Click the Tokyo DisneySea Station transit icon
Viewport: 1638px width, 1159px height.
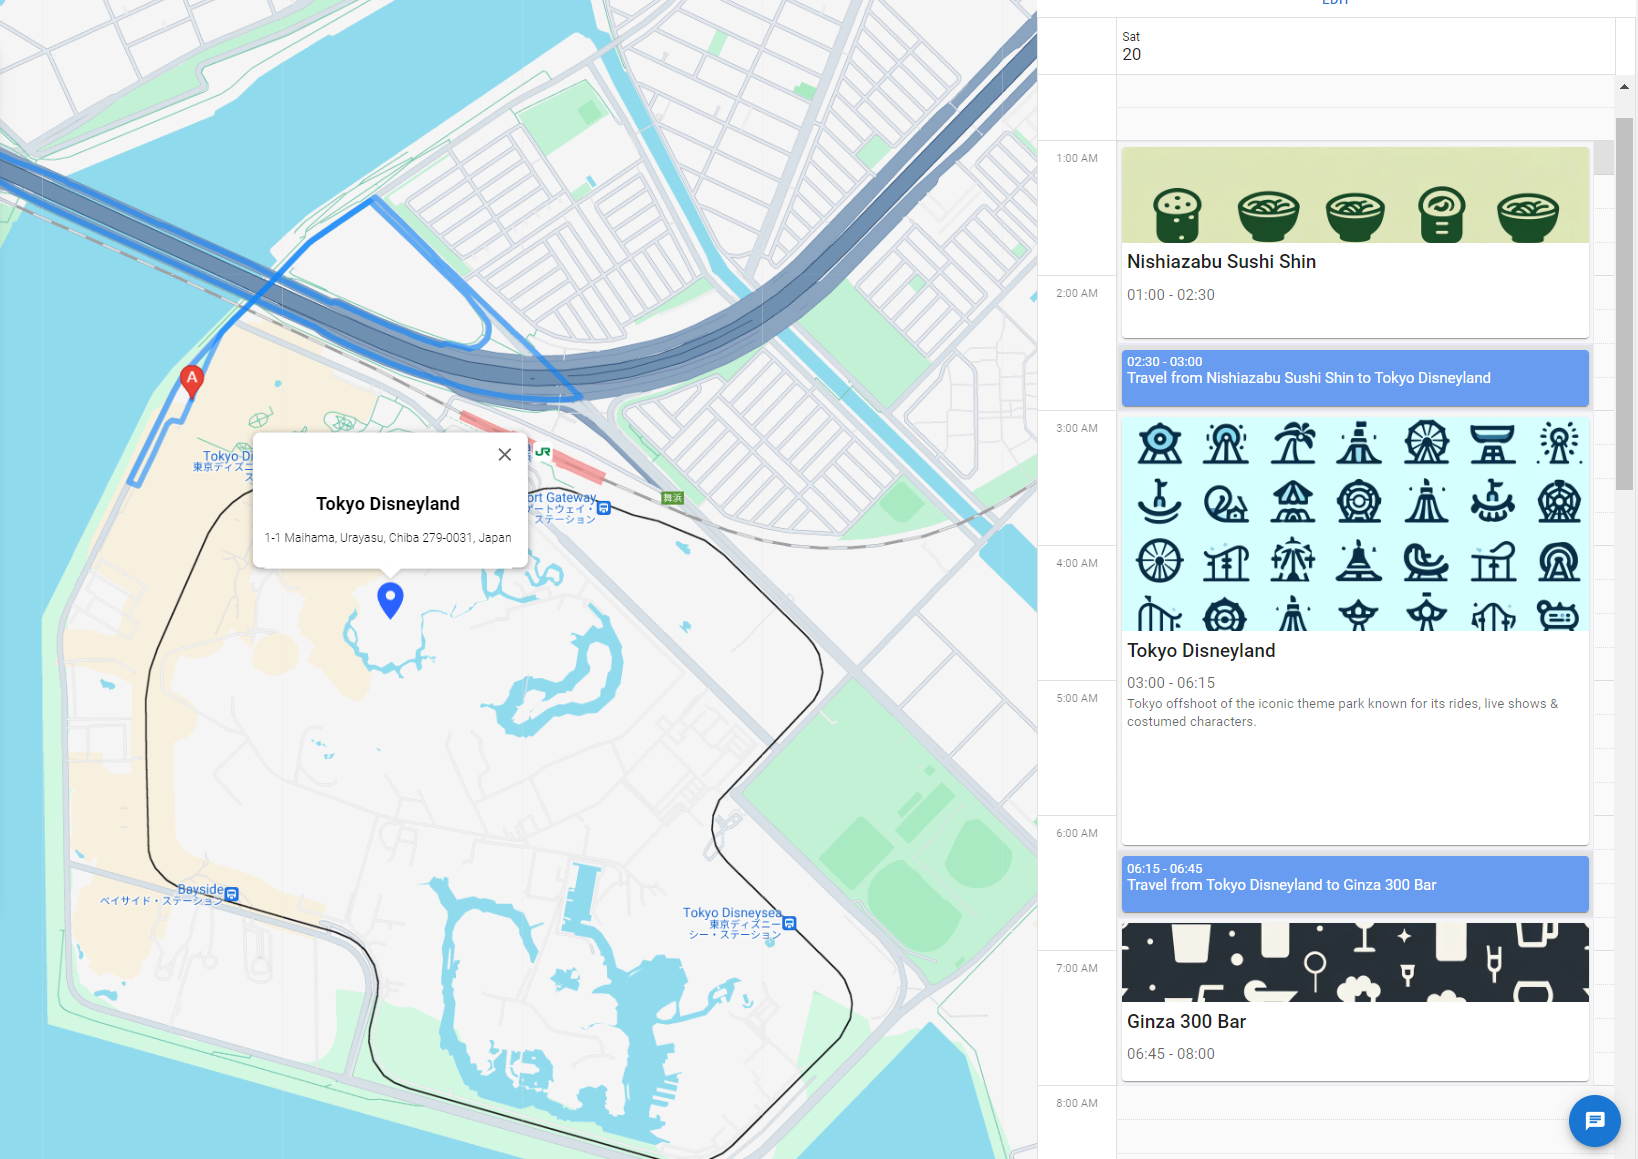click(x=789, y=923)
